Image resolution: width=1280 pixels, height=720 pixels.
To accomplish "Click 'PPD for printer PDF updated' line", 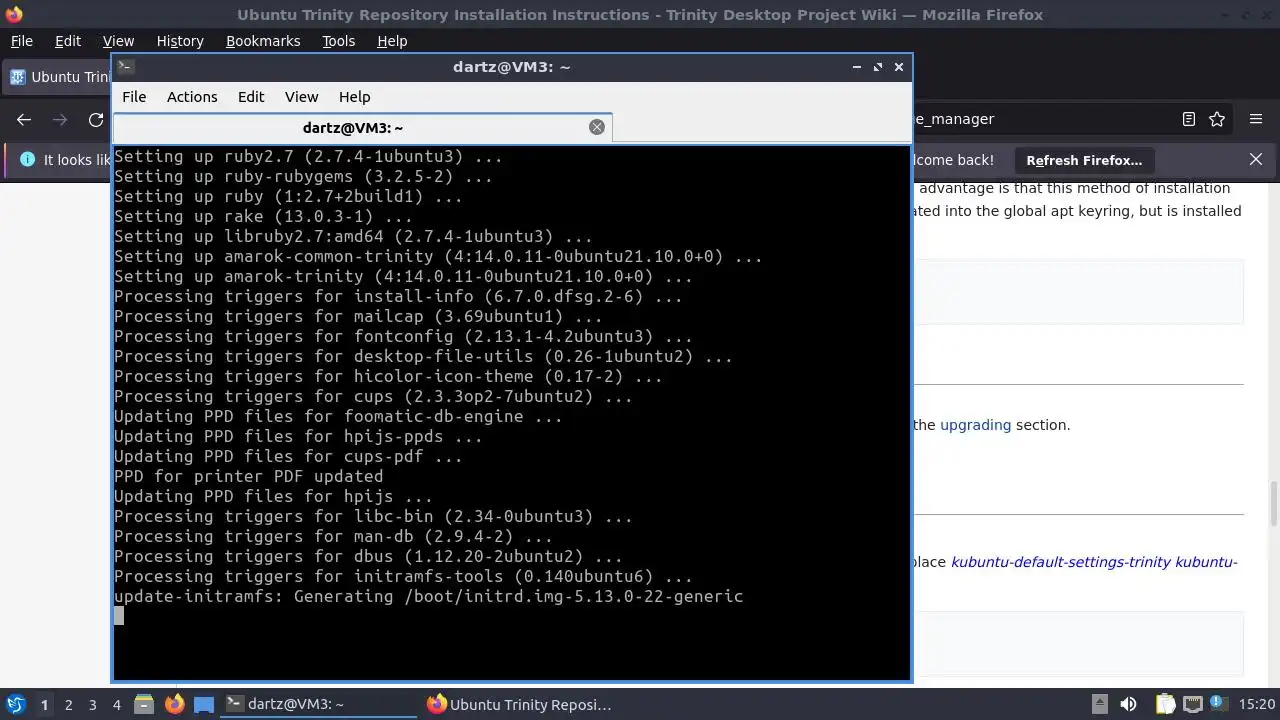I will click(x=248, y=477).
